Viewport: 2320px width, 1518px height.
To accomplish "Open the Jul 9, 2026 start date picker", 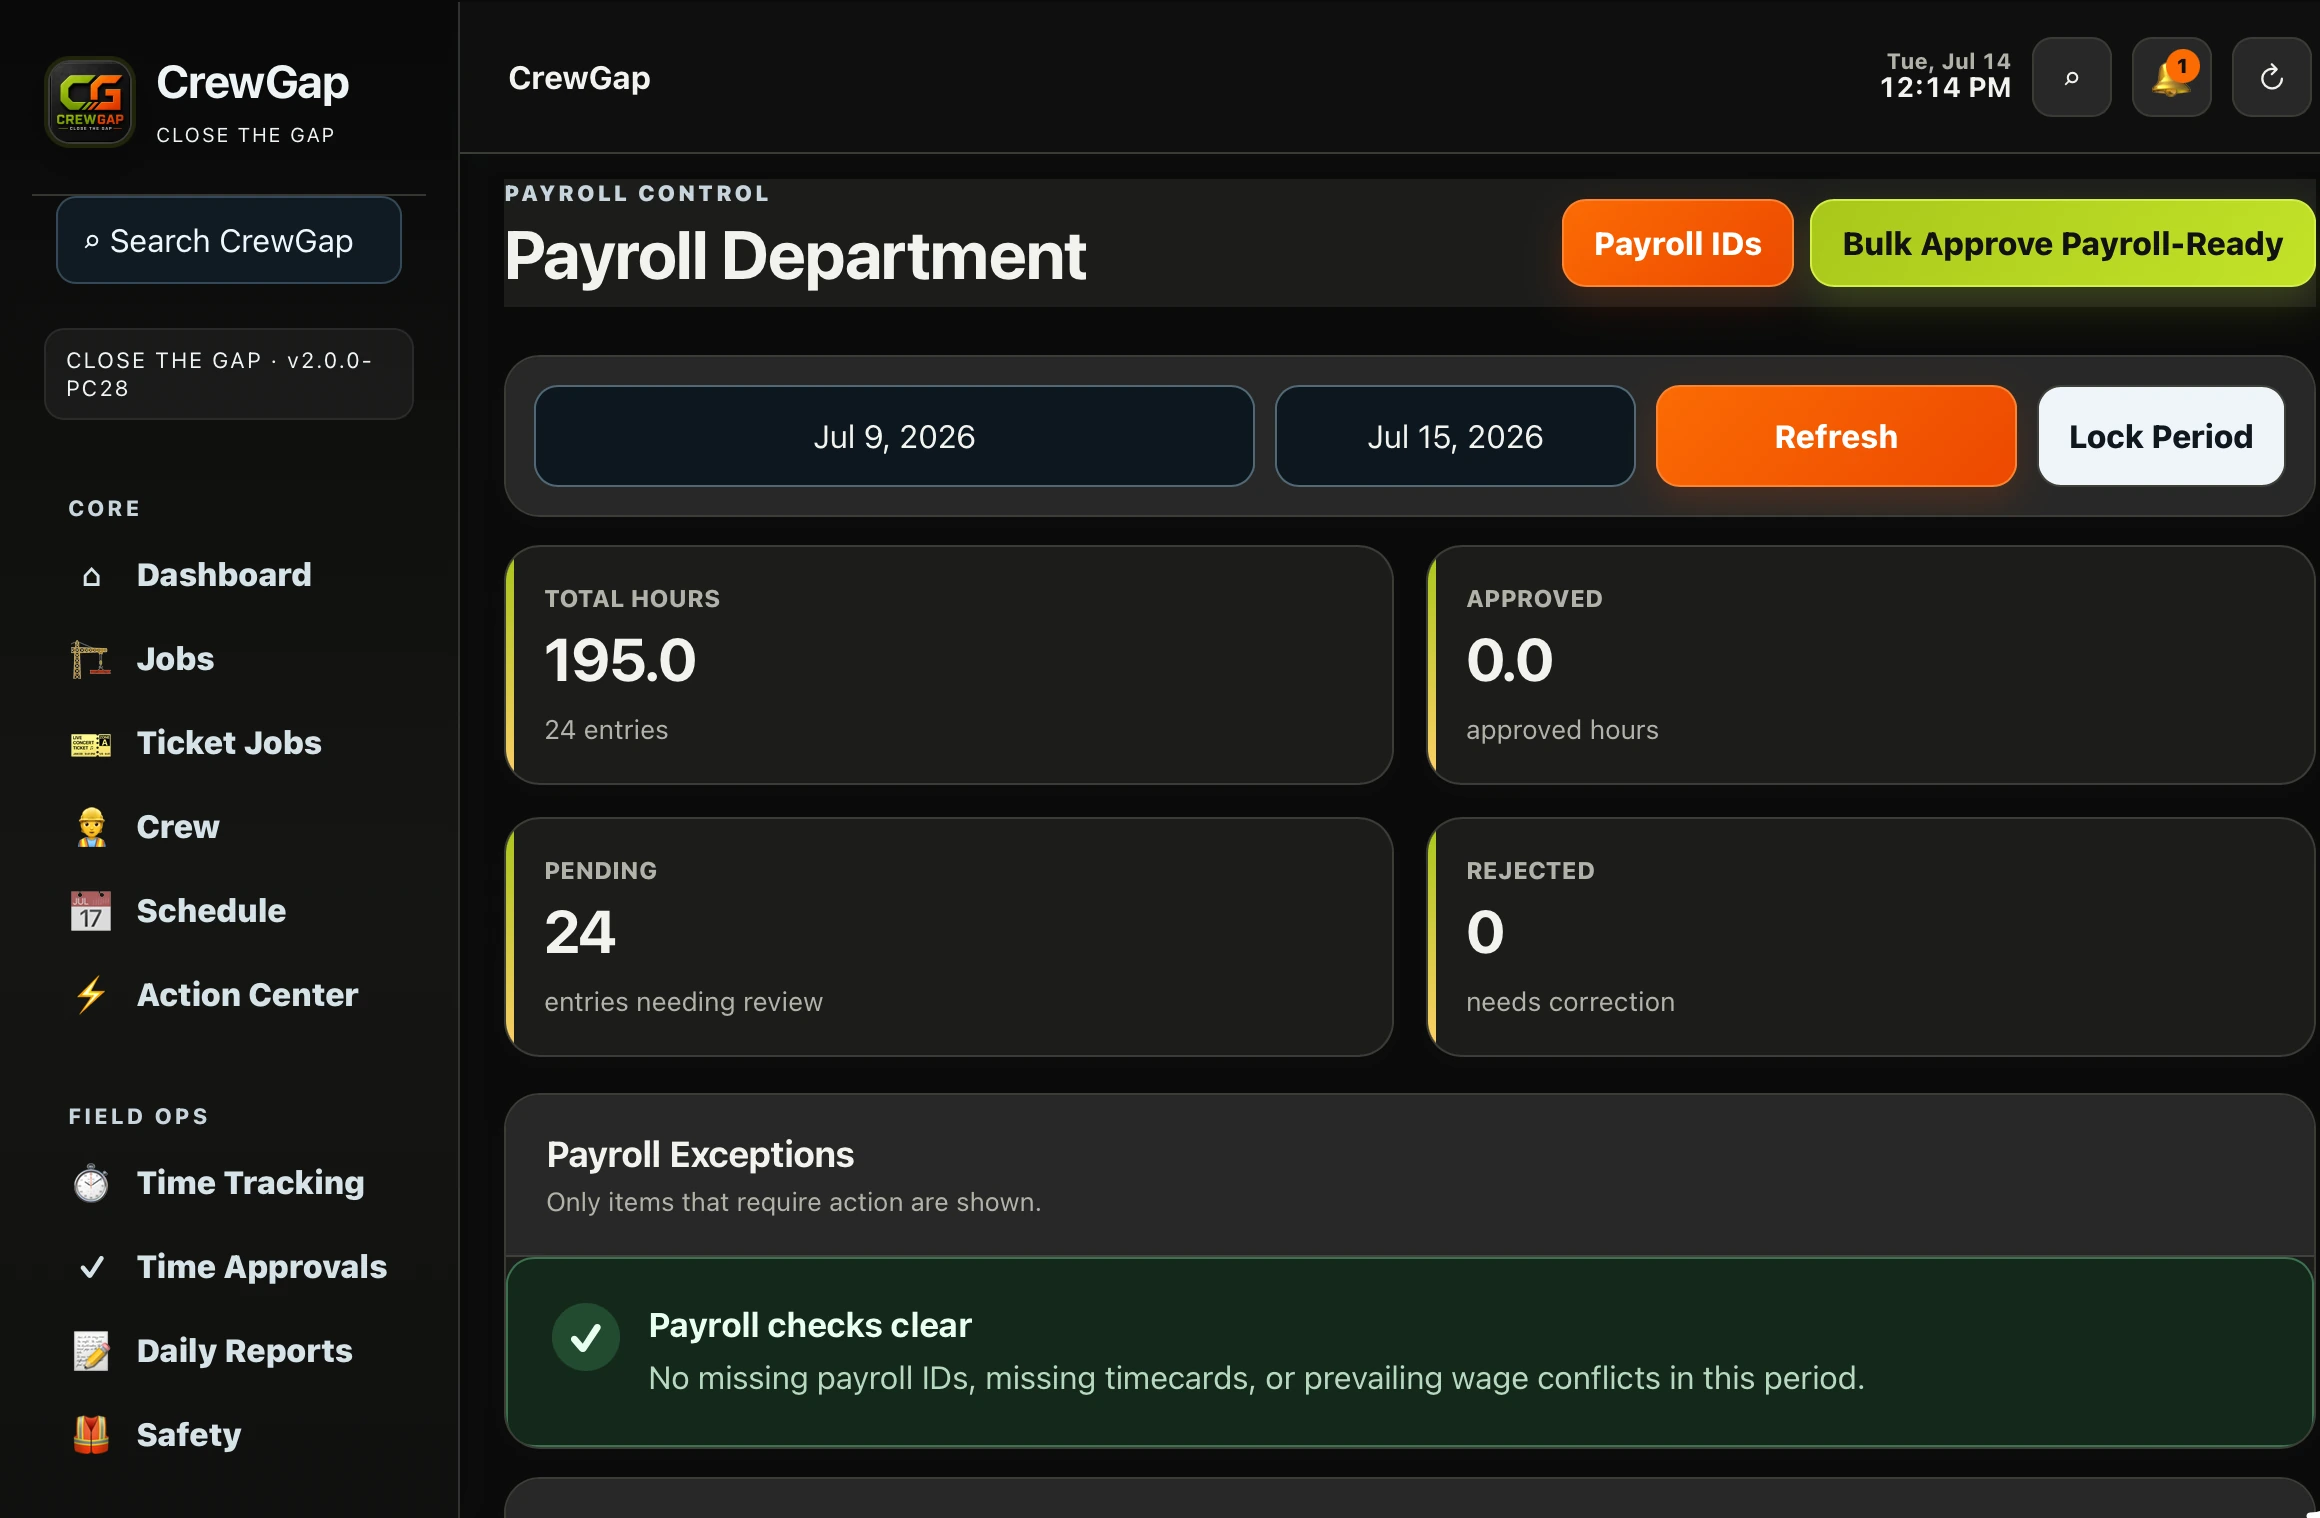I will click(894, 436).
